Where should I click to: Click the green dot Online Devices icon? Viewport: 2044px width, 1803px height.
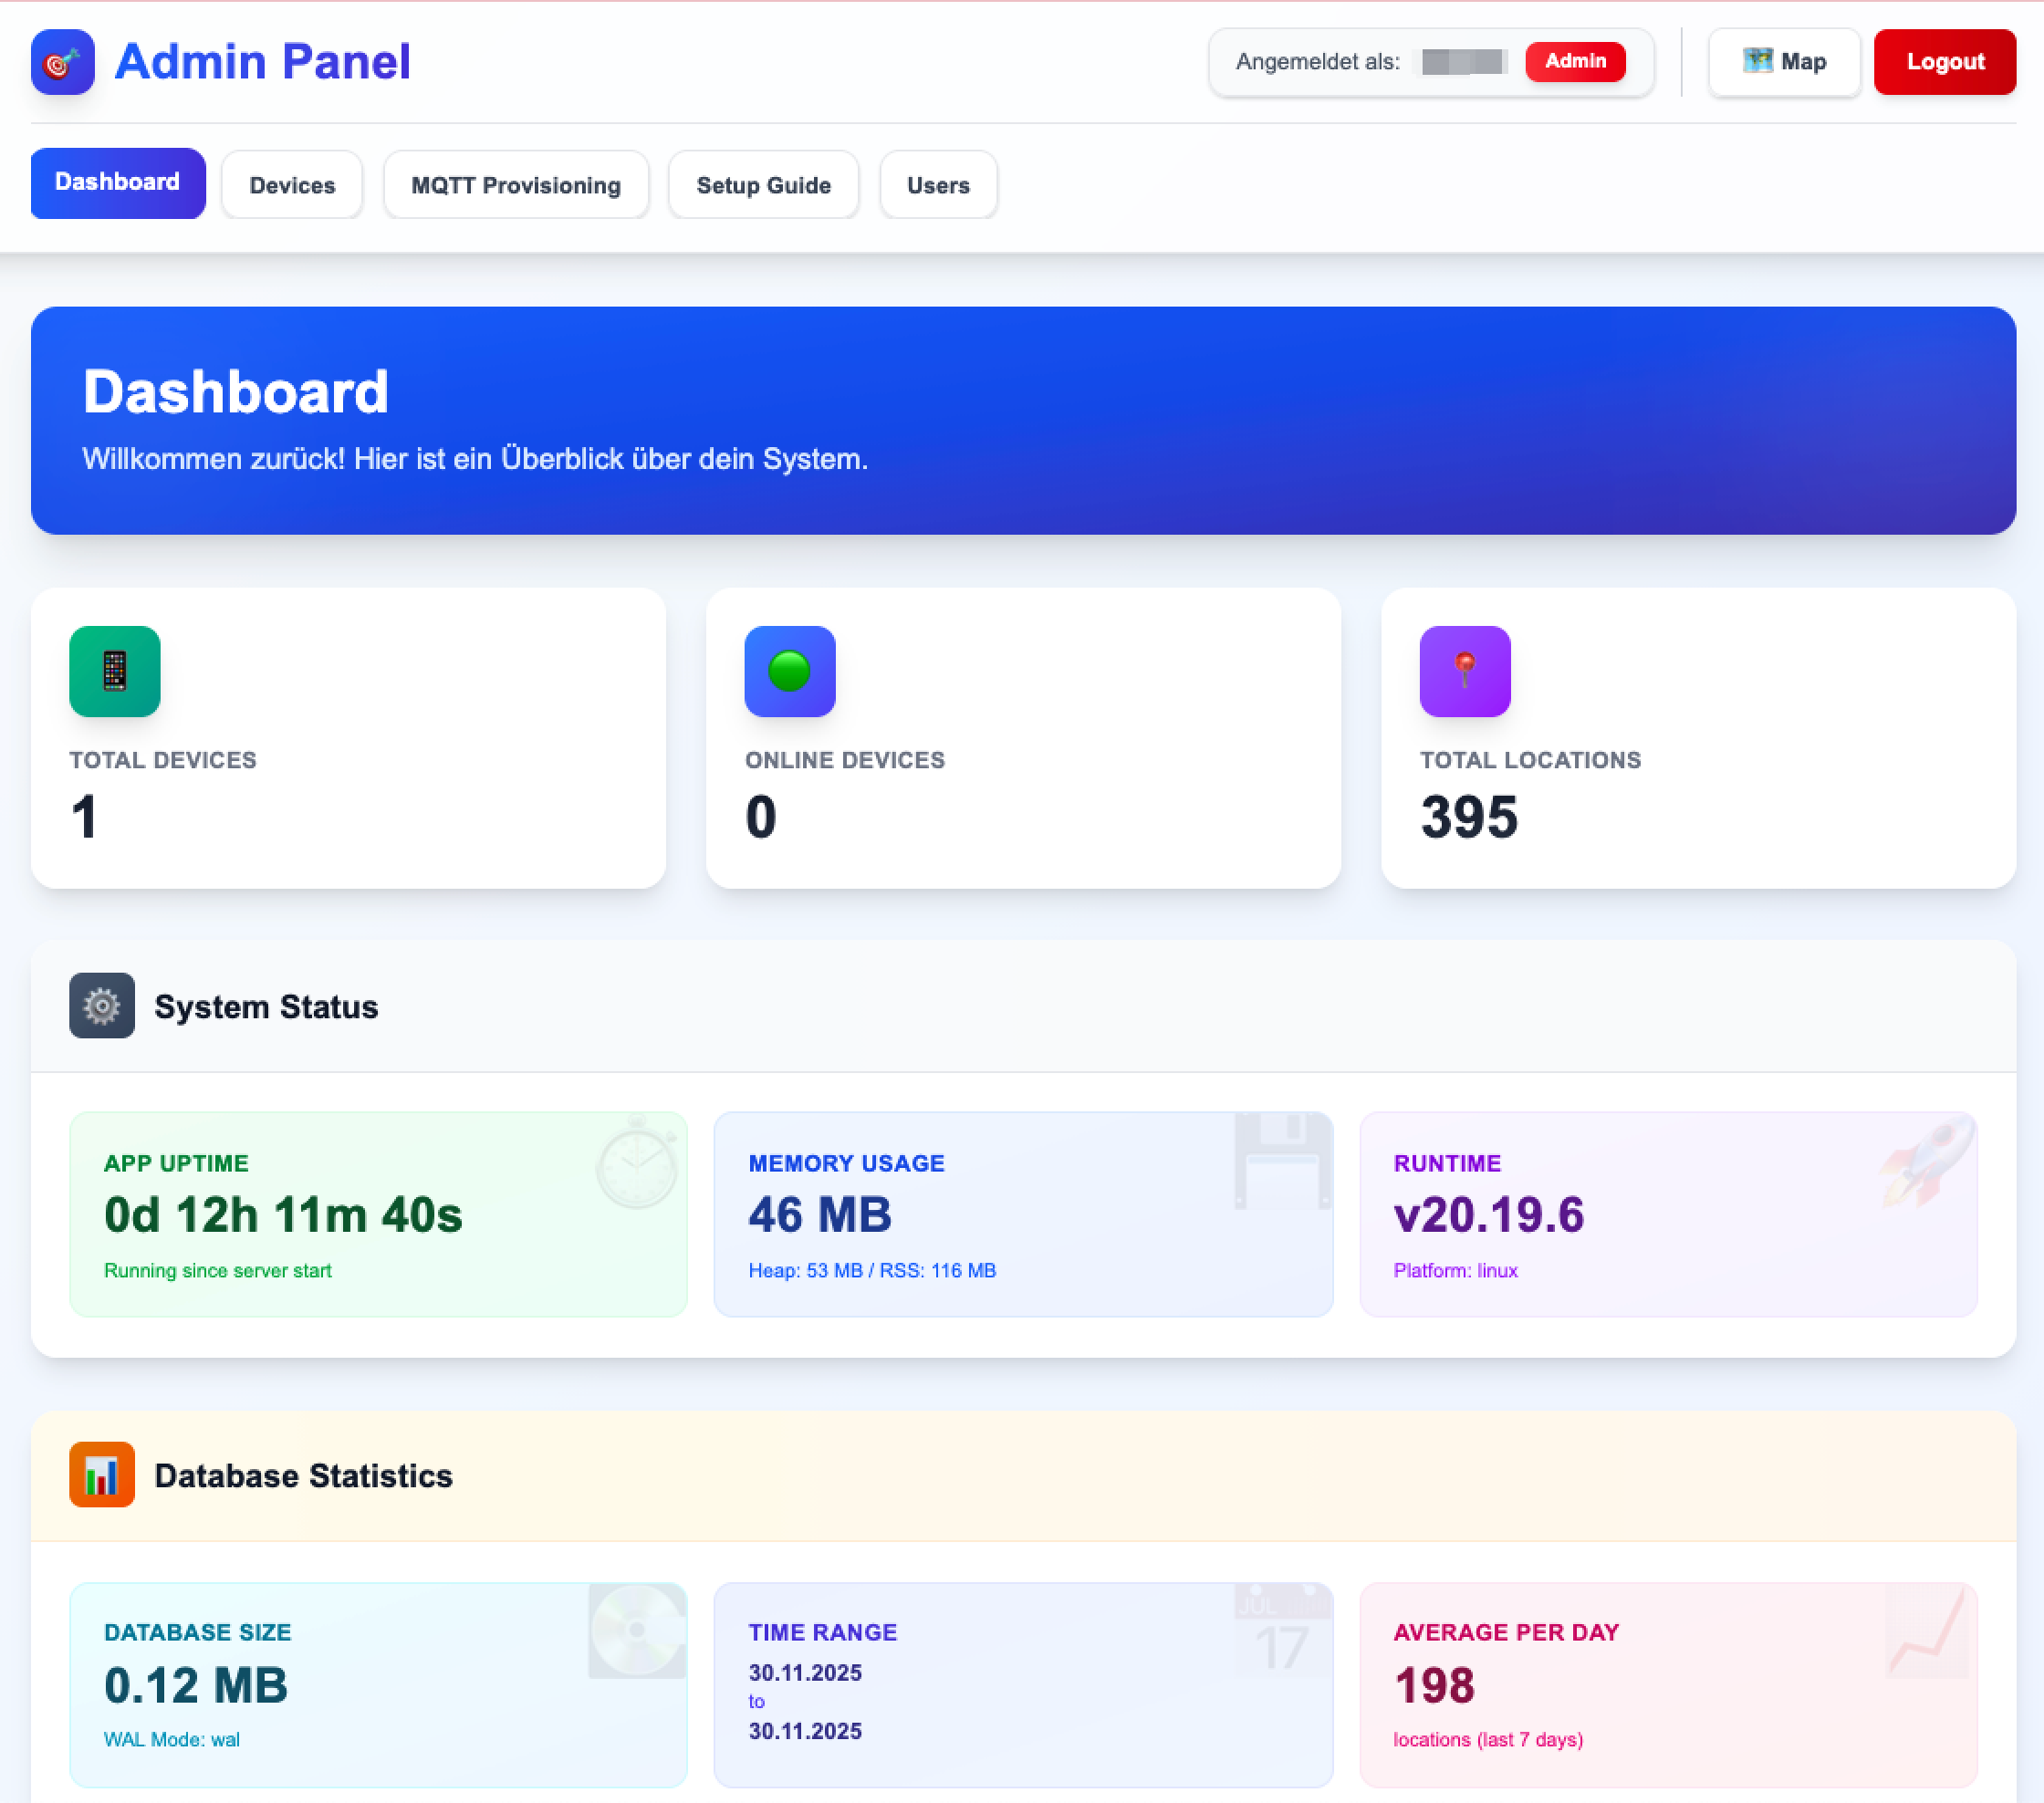point(789,671)
